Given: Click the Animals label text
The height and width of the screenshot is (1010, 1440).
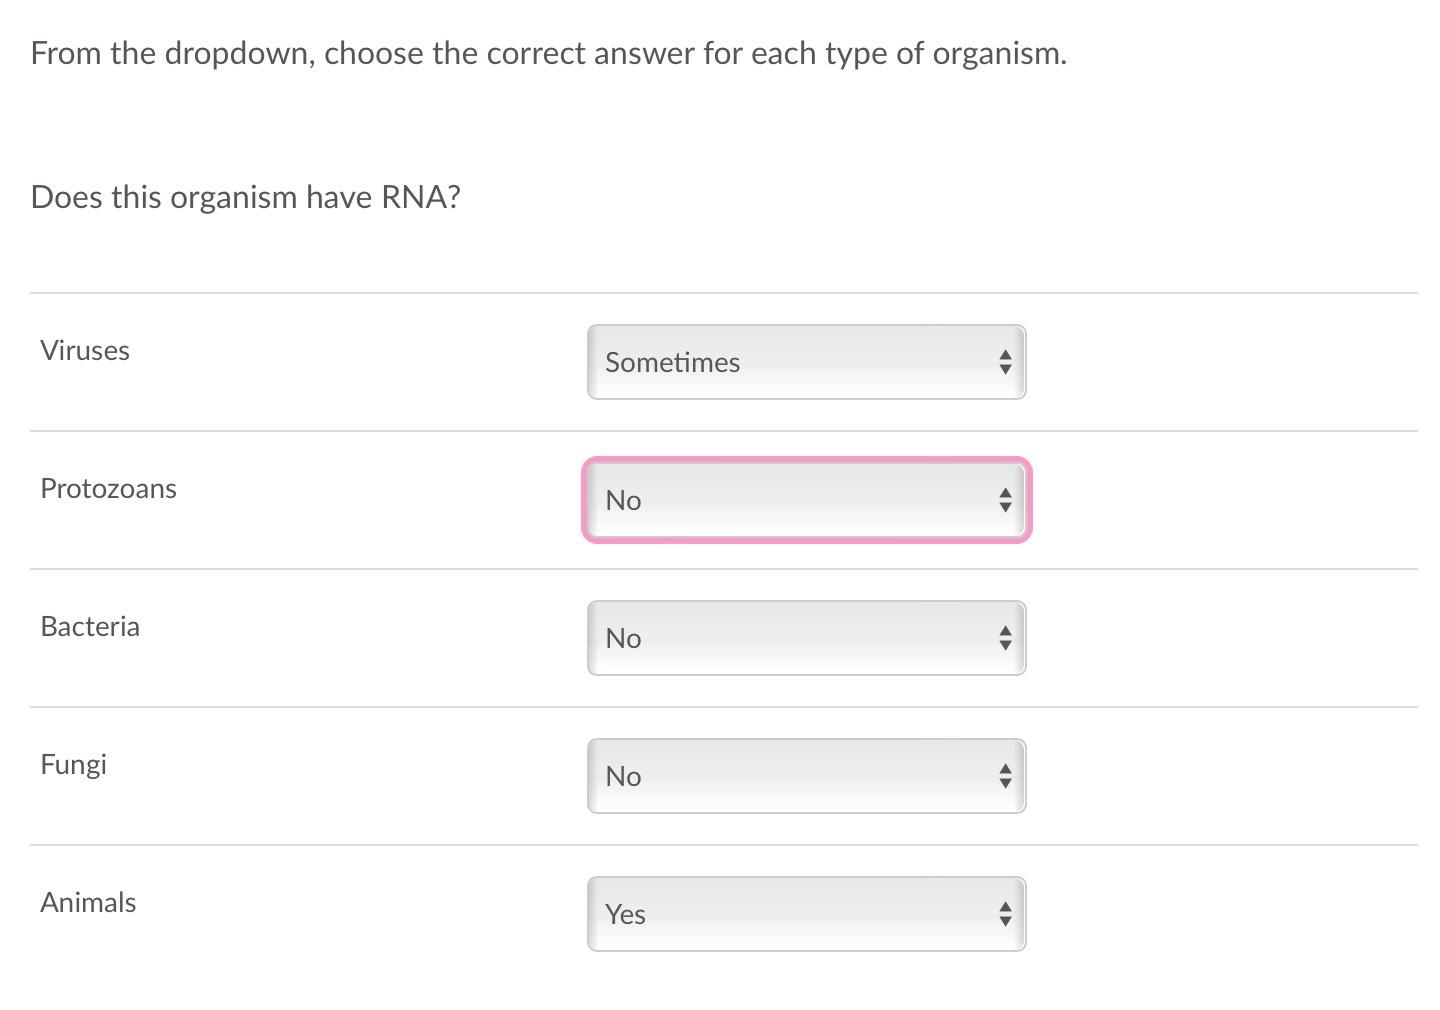Looking at the screenshot, I should [x=88, y=901].
